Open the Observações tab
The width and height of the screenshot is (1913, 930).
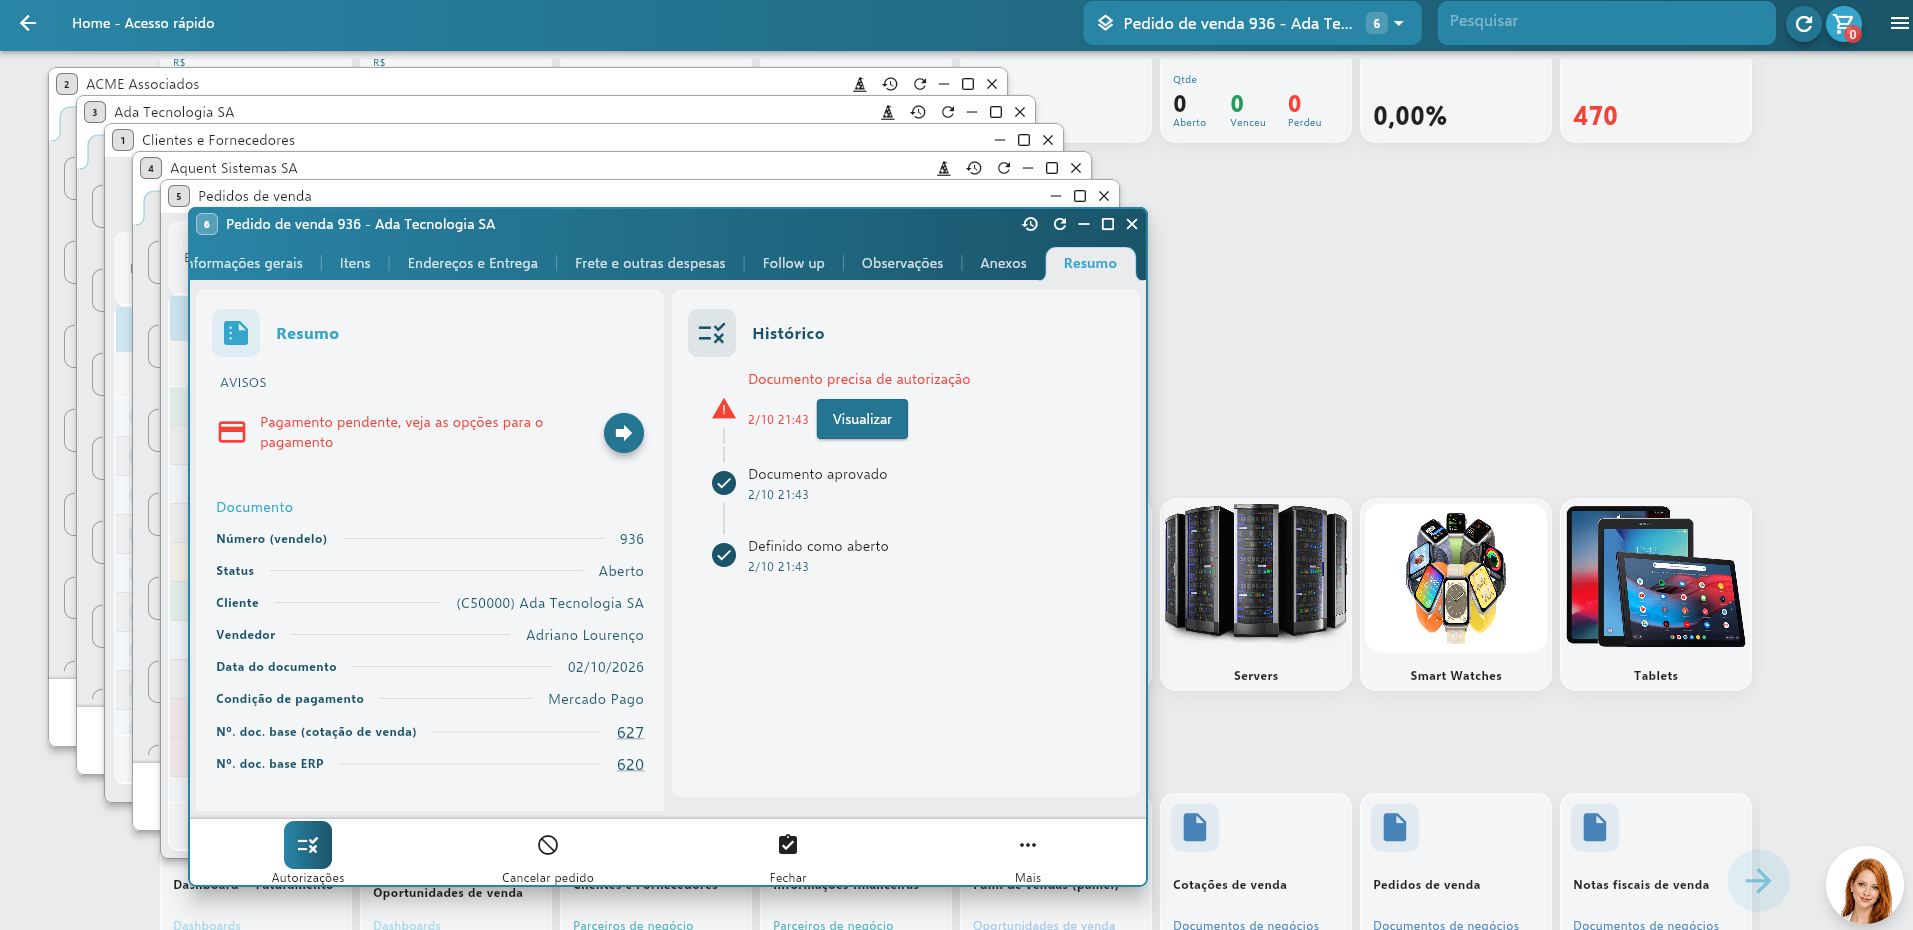coord(902,264)
